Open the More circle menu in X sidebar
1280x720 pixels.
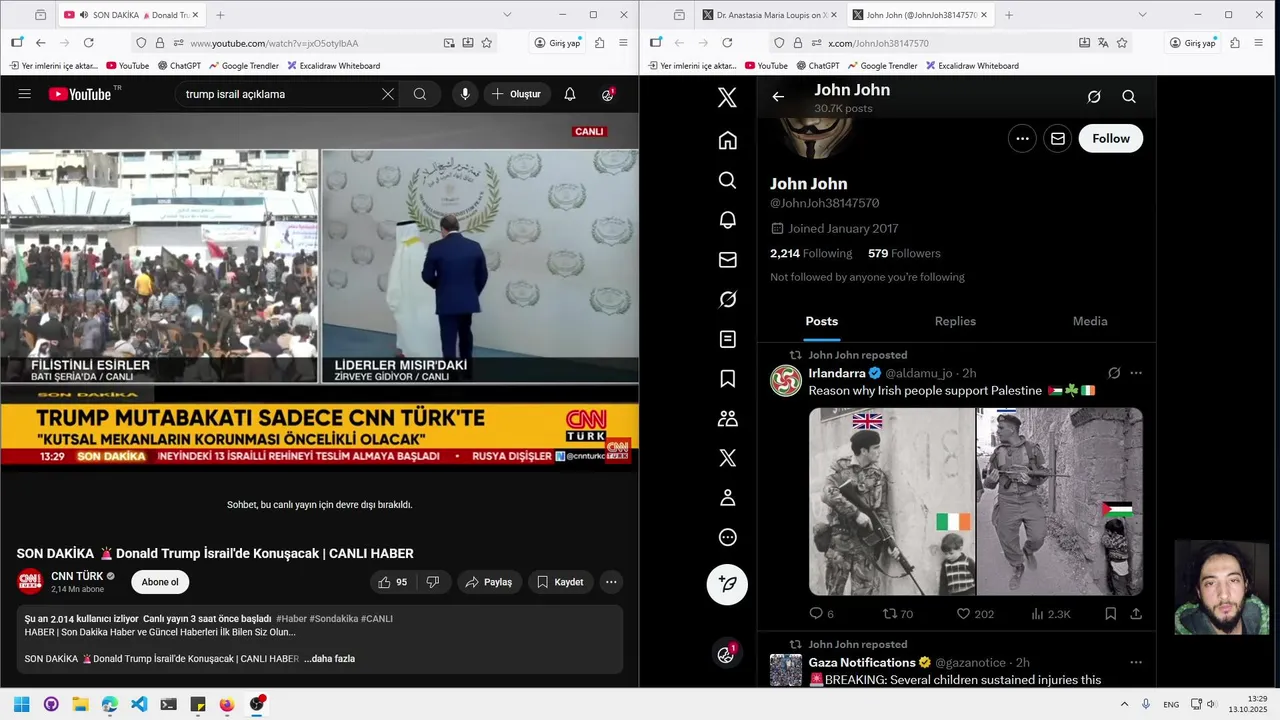pos(727,537)
